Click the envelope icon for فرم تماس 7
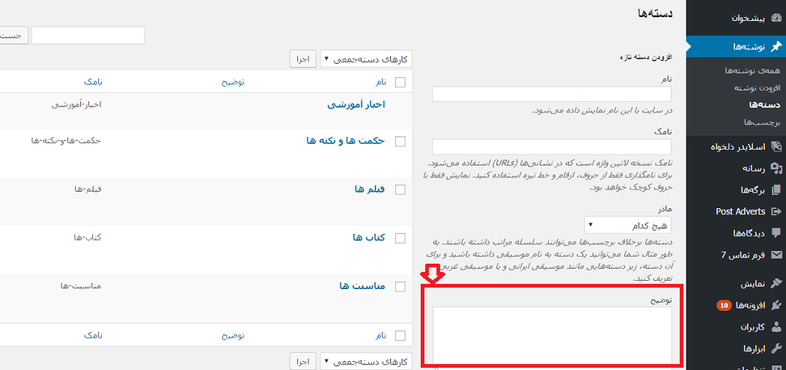The image size is (786, 370). 776,255
